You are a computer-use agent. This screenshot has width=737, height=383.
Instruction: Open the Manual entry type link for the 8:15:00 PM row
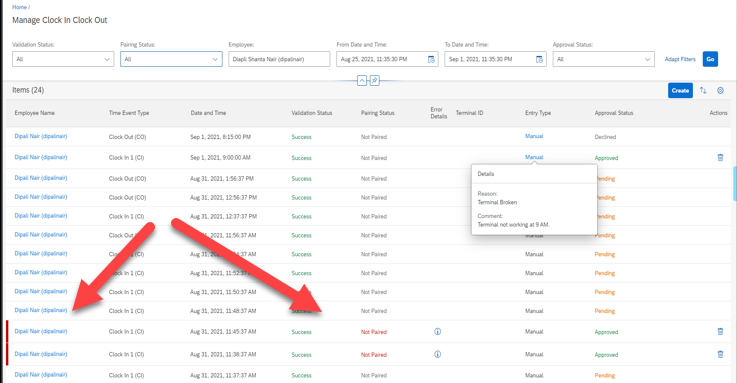pyautogui.click(x=534, y=136)
